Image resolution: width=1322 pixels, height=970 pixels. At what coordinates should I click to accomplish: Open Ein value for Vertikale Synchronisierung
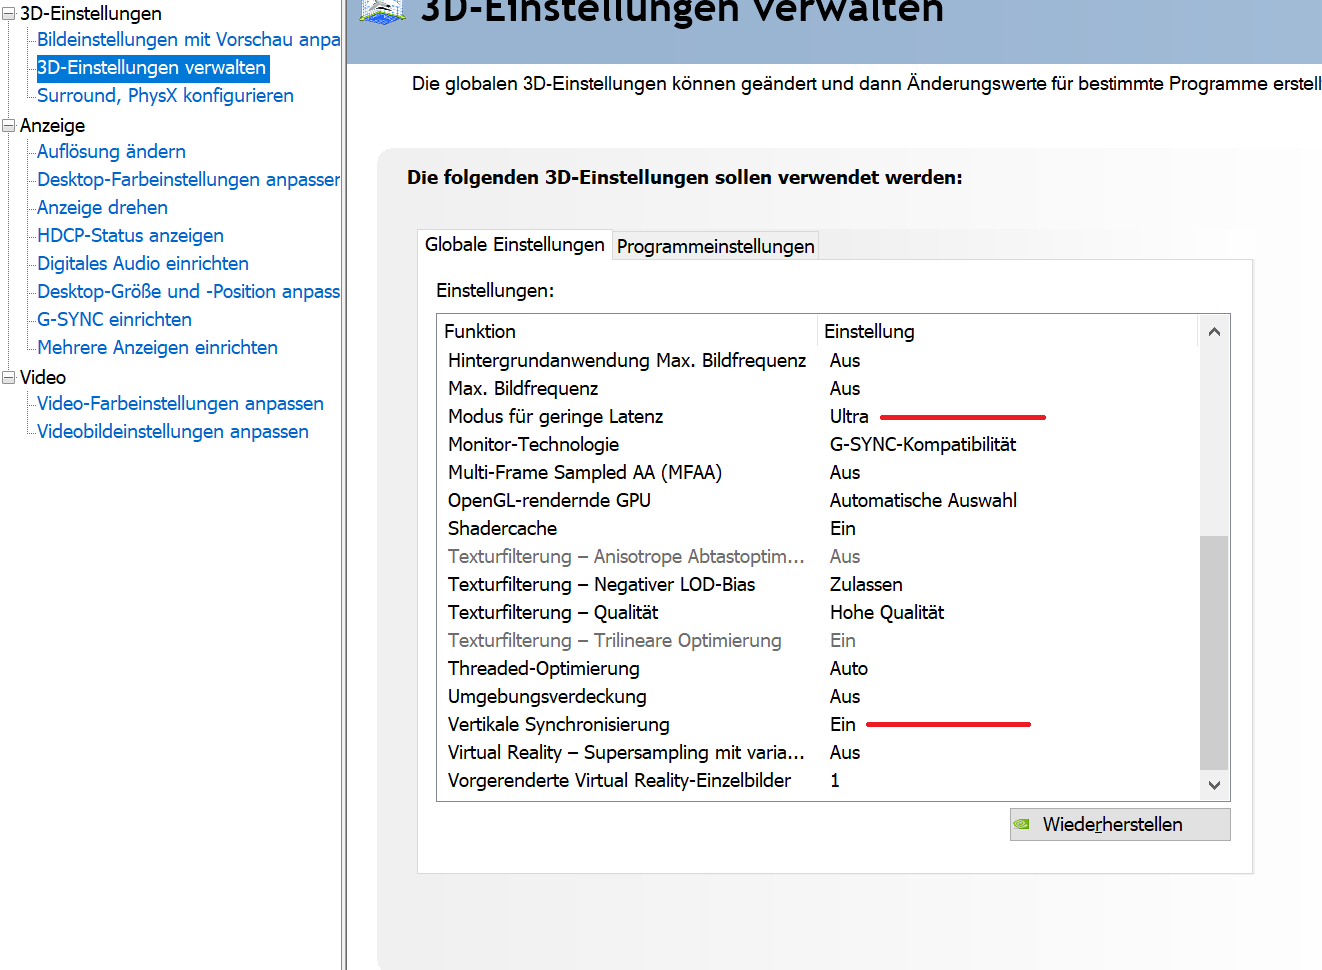843,724
